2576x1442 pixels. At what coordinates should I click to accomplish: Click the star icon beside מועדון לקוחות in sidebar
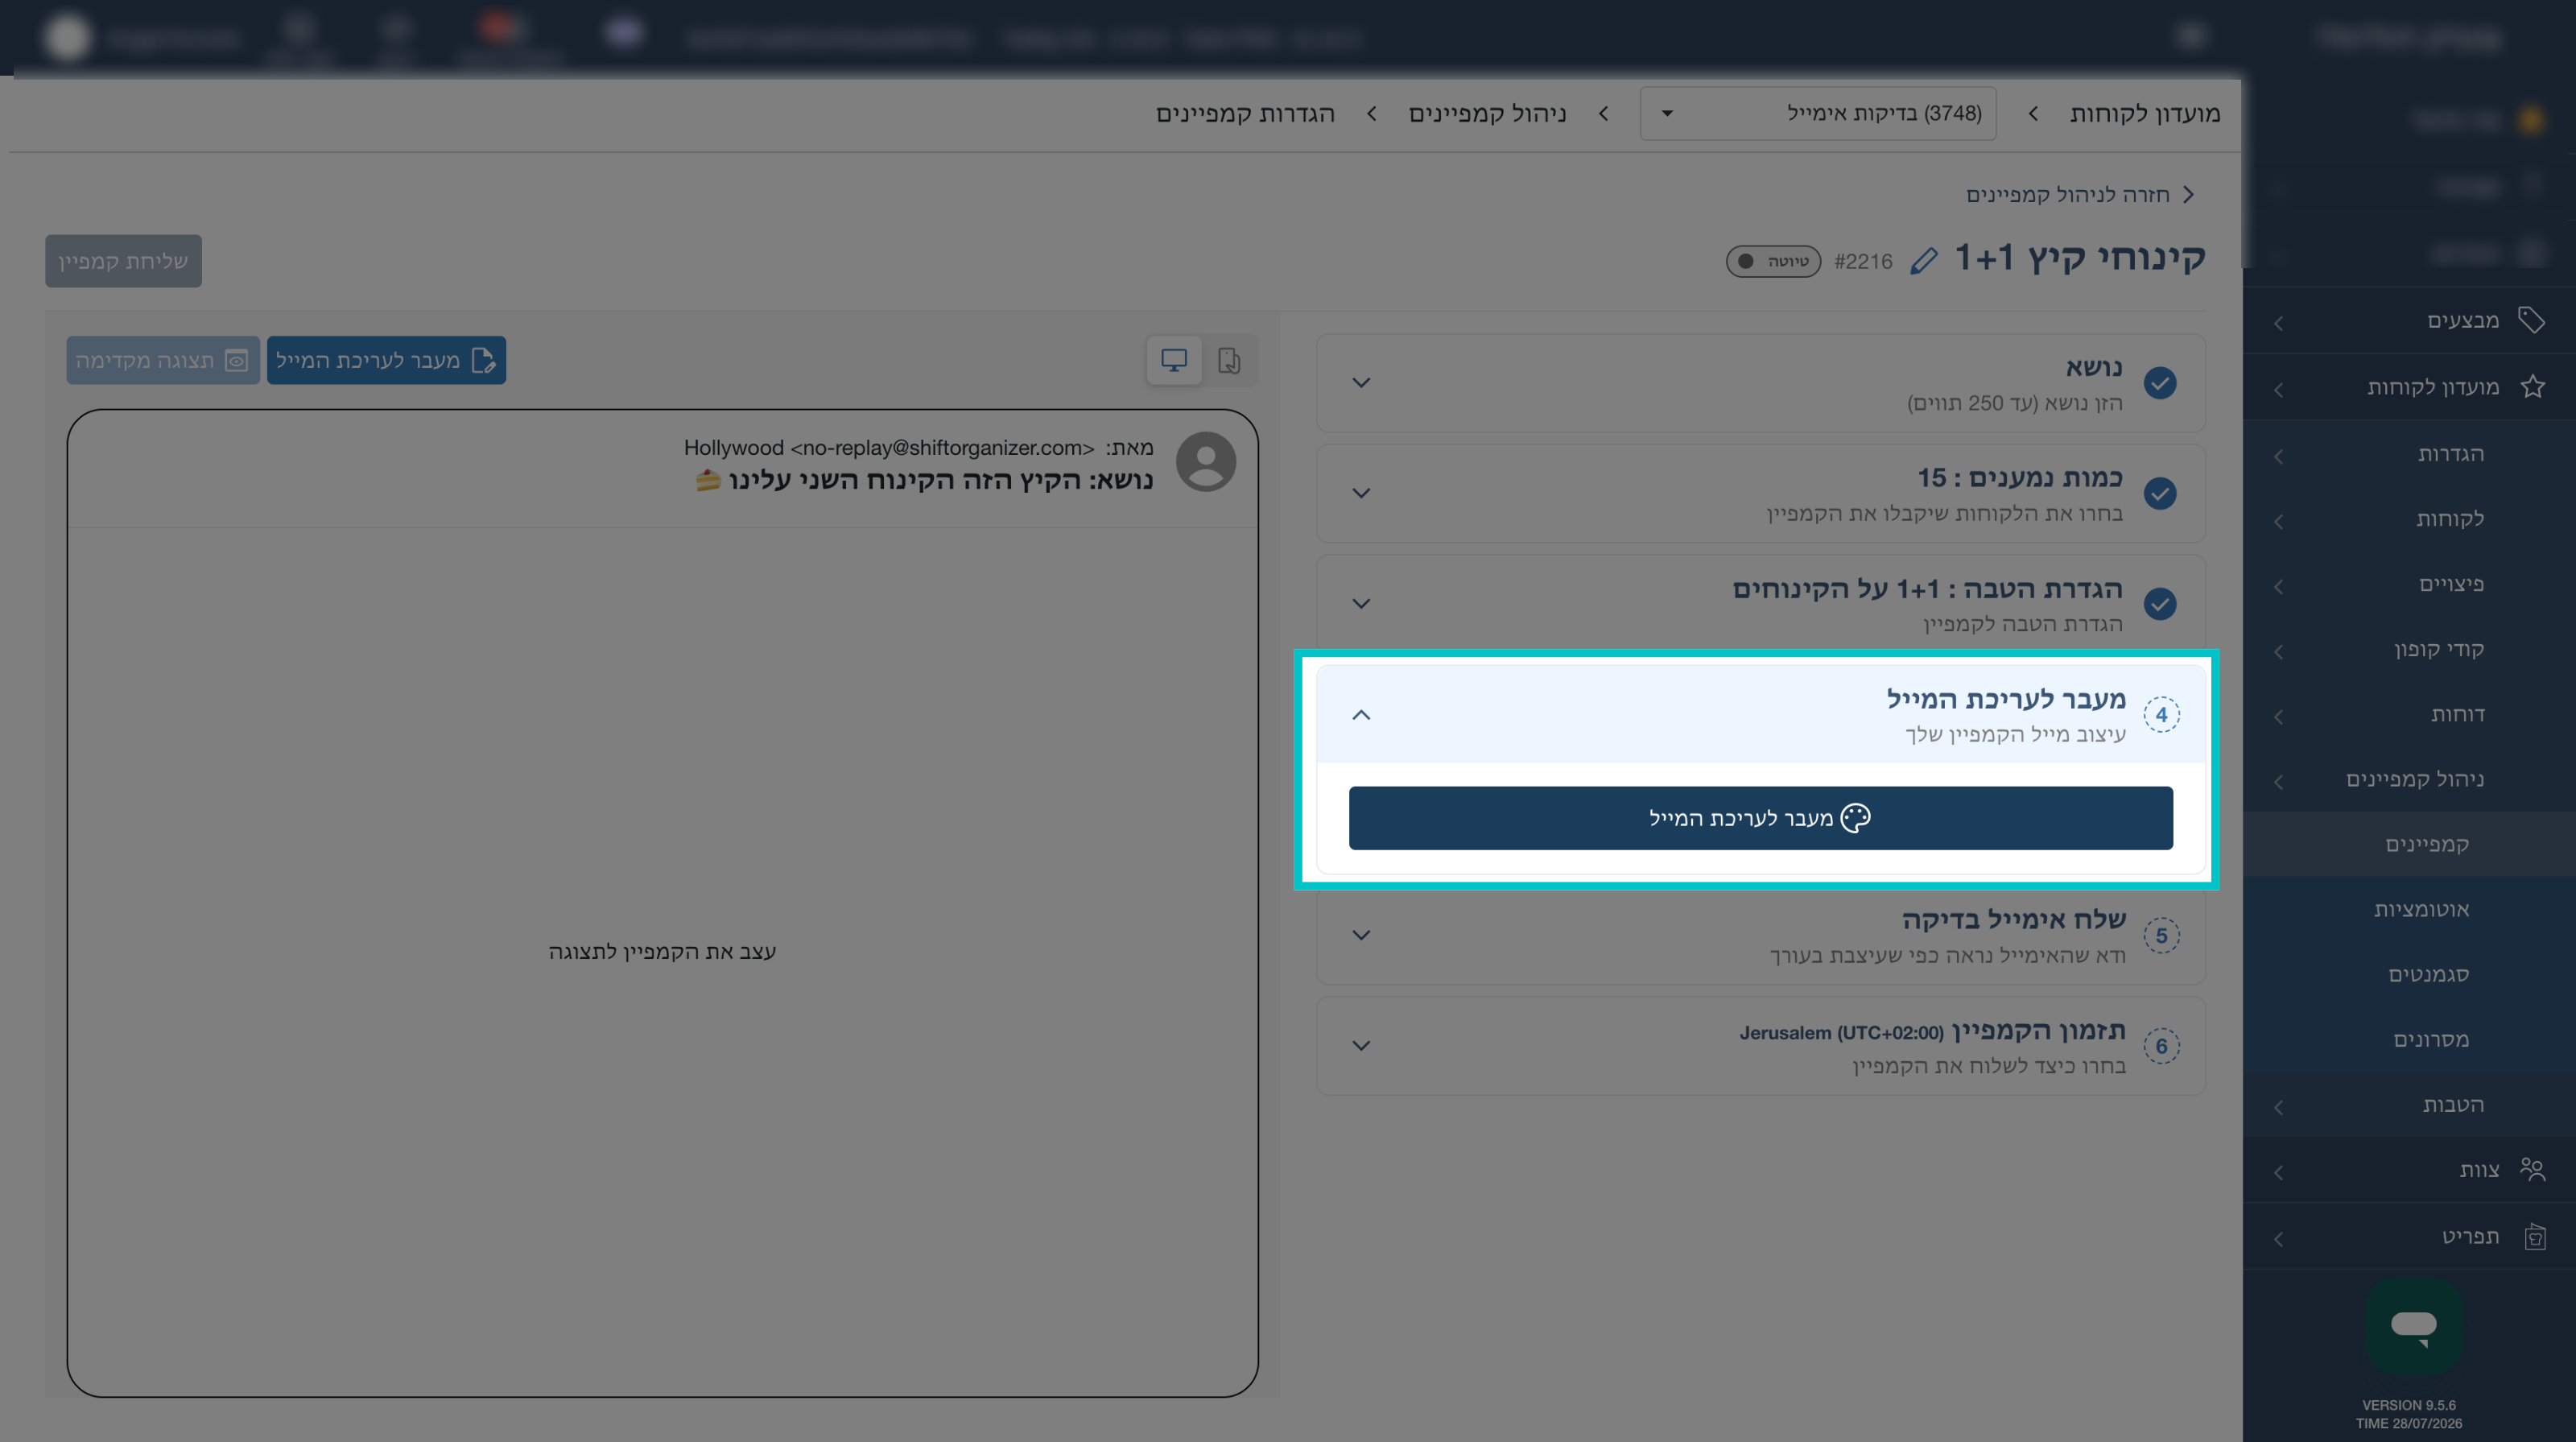(x=2532, y=386)
